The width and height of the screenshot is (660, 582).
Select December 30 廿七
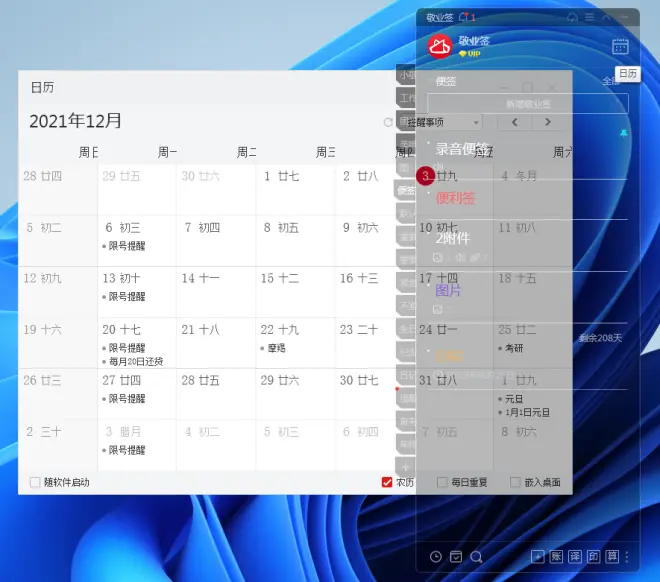[359, 380]
